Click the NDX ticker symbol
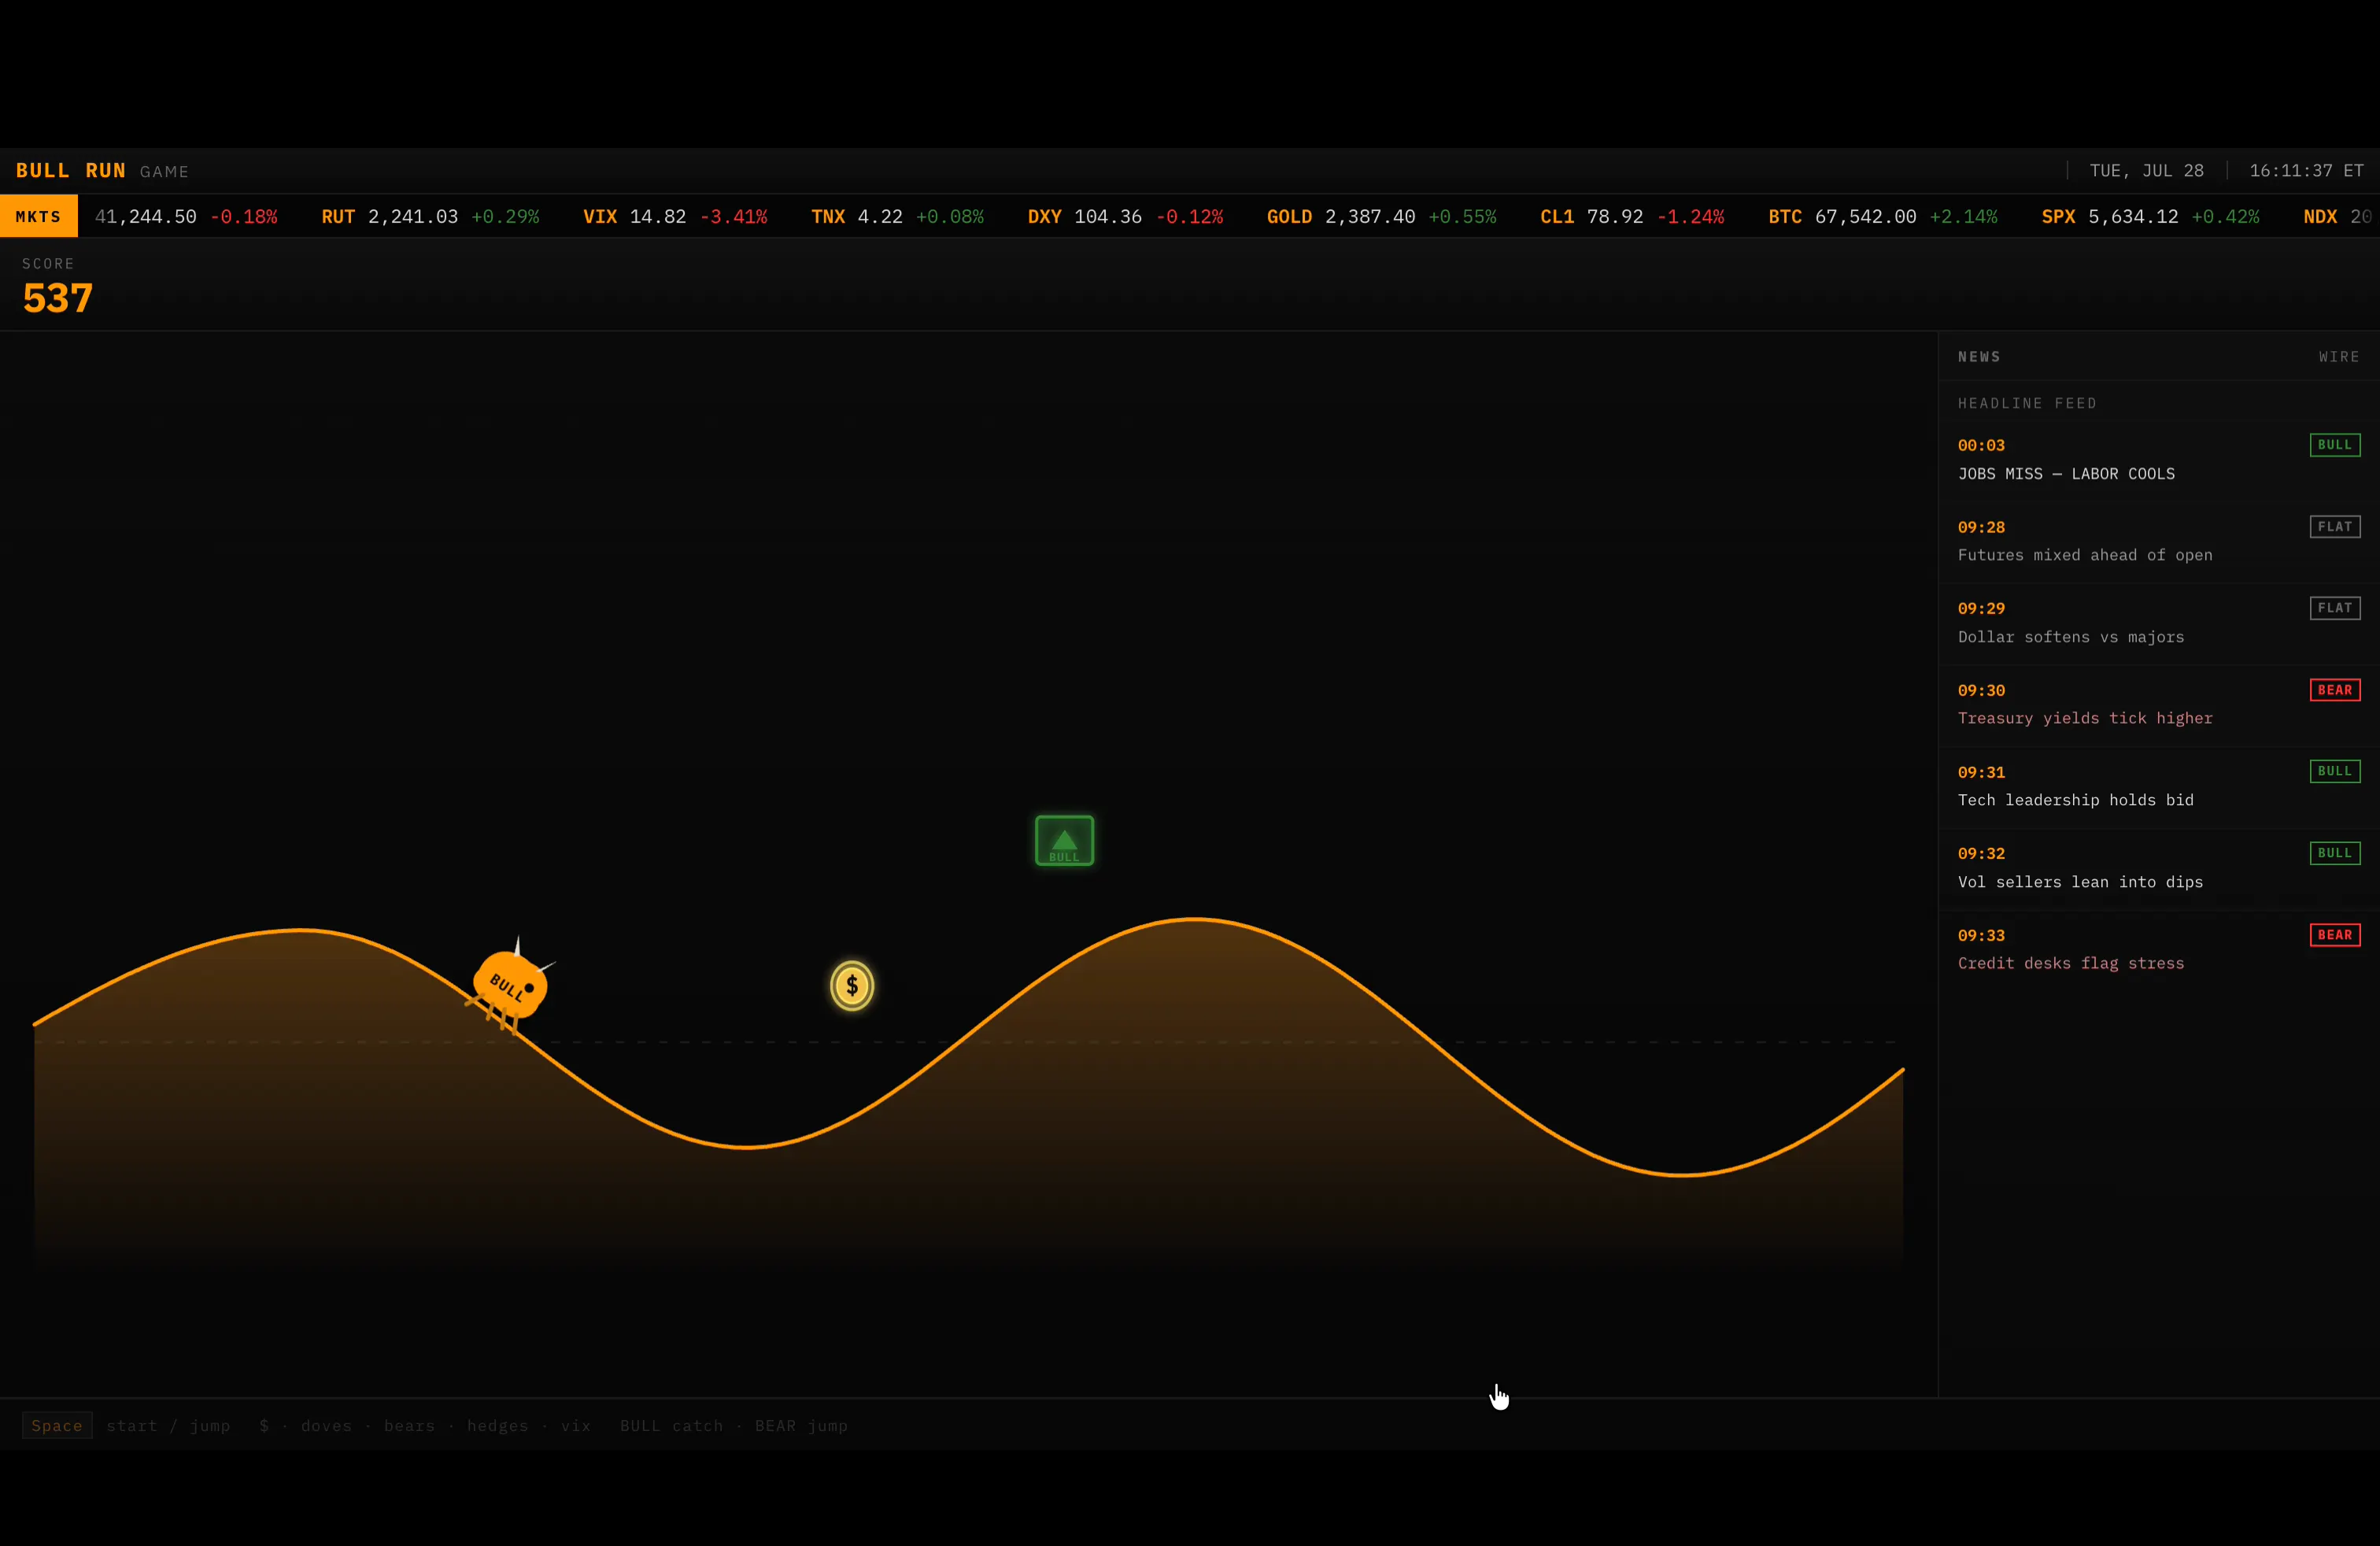This screenshot has width=2380, height=1546. (2320, 217)
